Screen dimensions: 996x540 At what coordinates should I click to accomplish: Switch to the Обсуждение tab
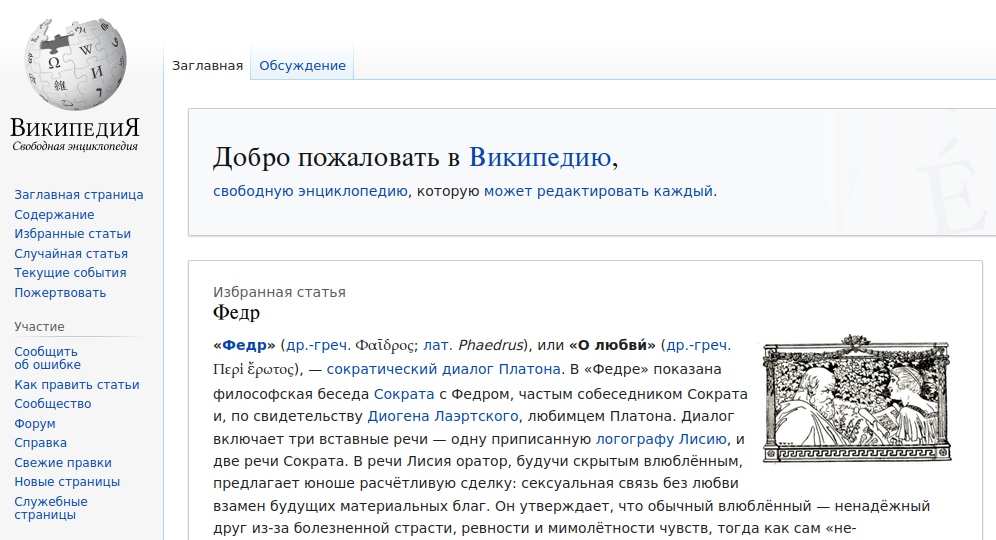click(x=302, y=65)
